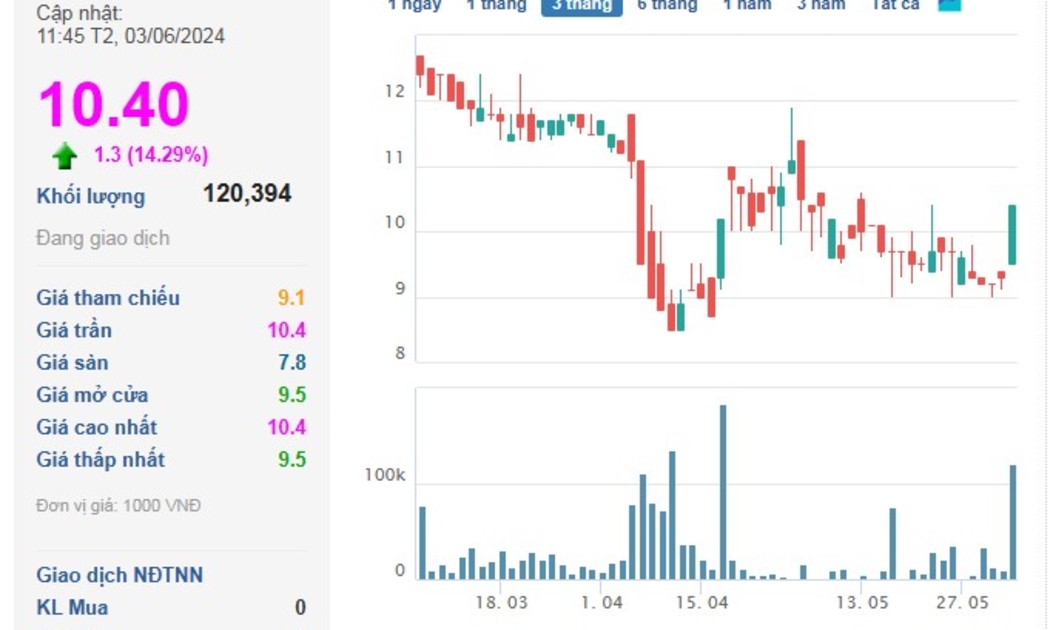Click the latest volume bar at right end
Viewport: 1050px width, 630px height.
pyautogui.click(x=1012, y=522)
